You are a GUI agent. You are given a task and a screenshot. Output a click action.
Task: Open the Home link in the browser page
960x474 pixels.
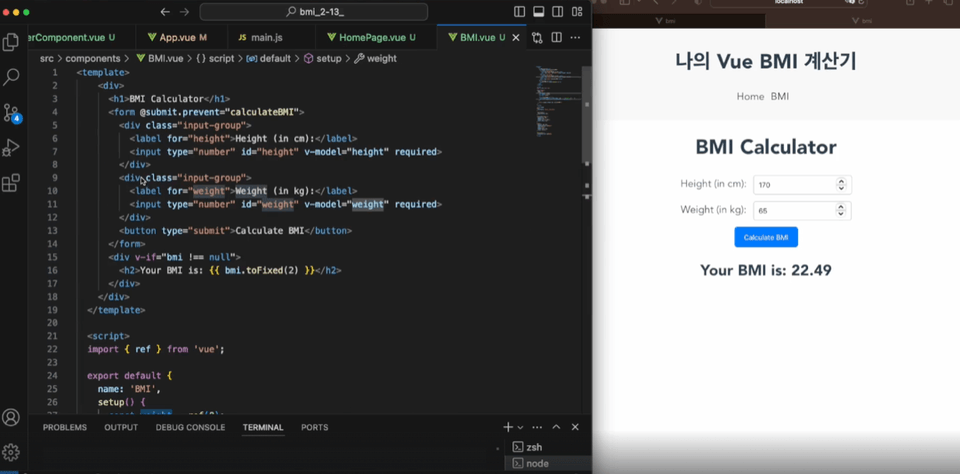(x=750, y=97)
